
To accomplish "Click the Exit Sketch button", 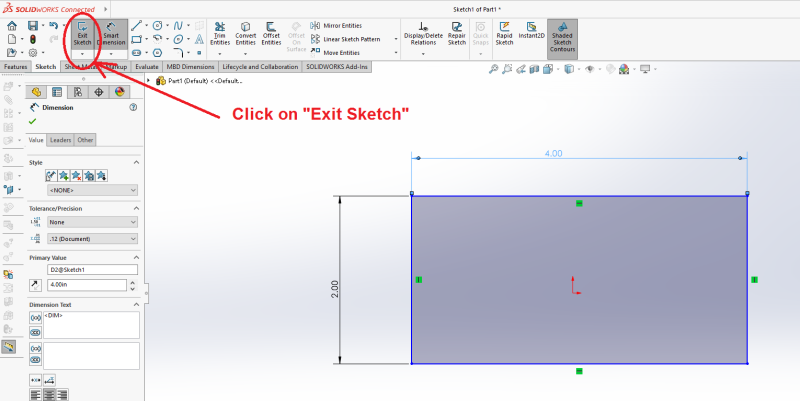I will click(x=82, y=34).
